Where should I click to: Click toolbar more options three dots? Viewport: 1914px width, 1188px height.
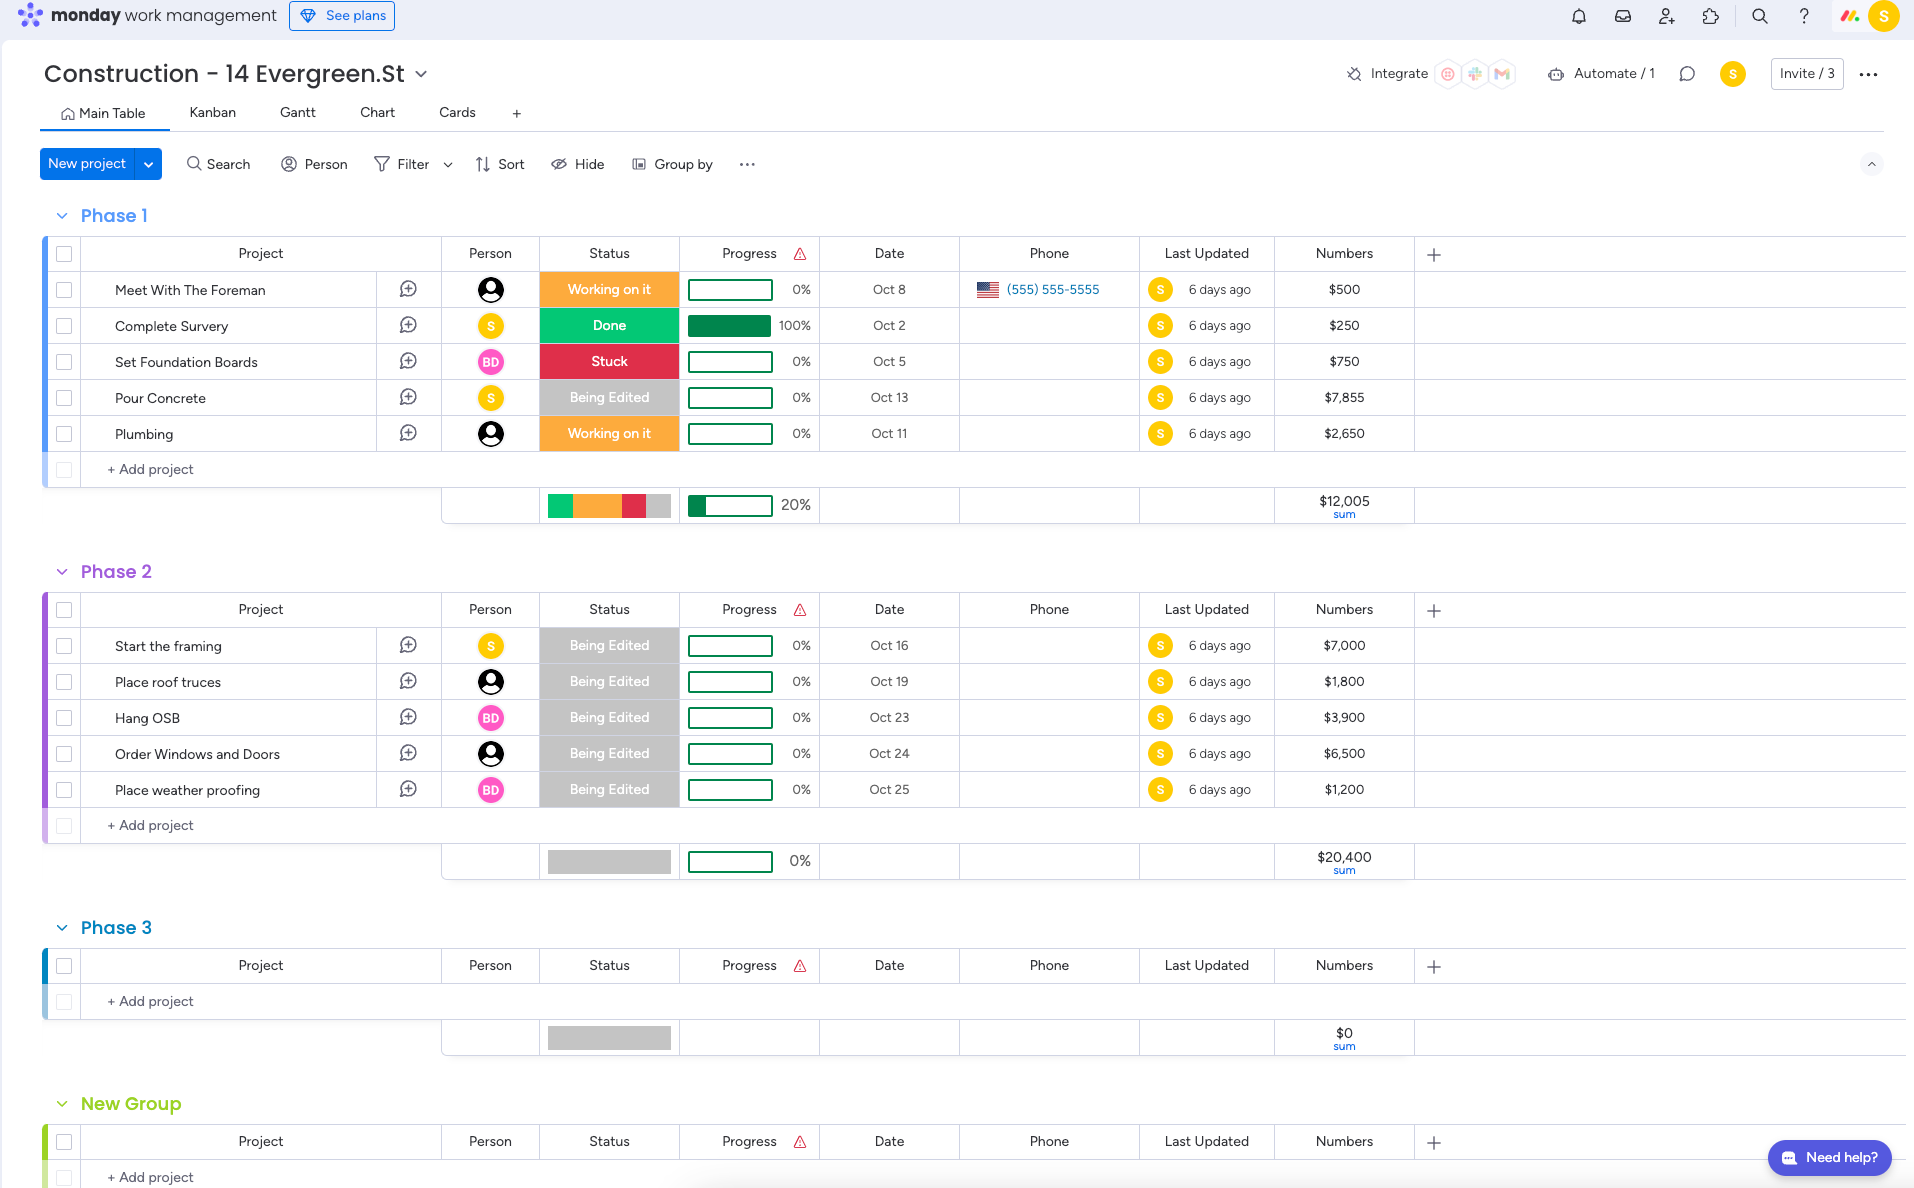point(747,164)
